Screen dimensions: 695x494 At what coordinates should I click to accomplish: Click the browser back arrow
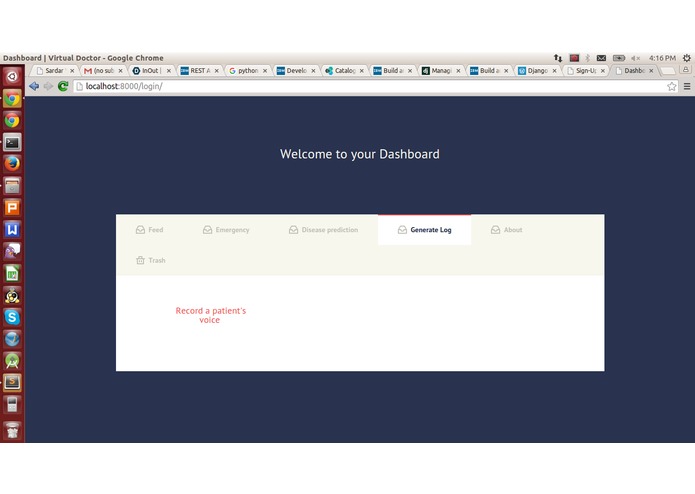click(34, 86)
